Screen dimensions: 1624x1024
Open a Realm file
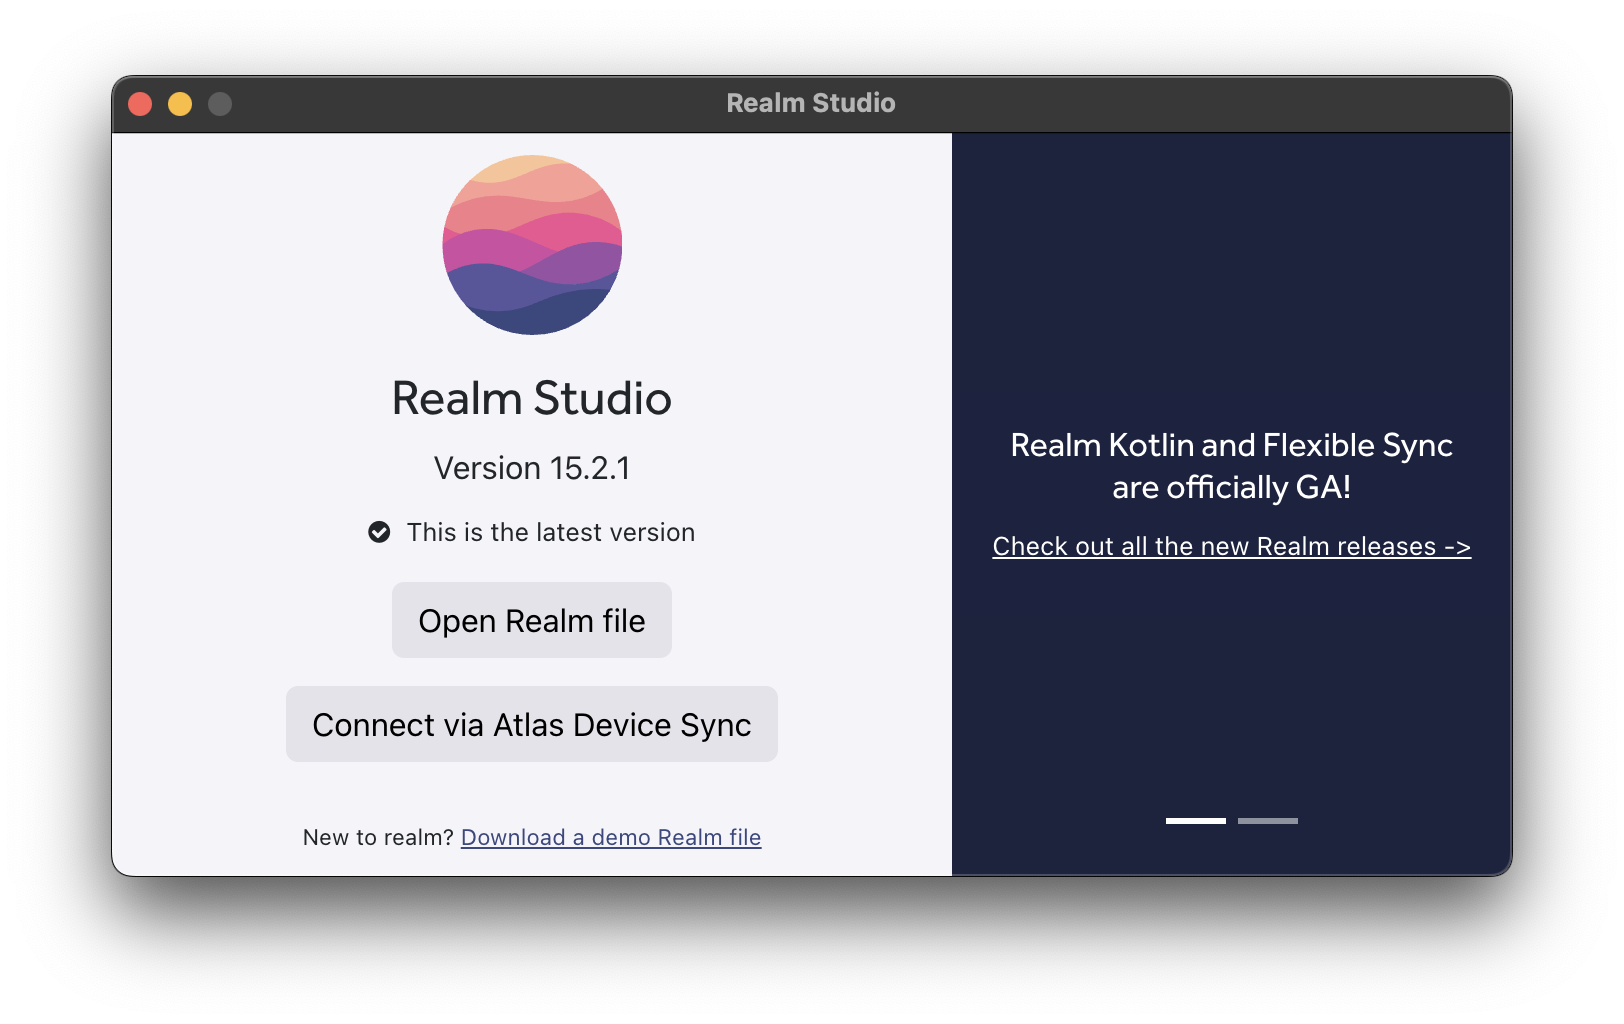click(x=531, y=620)
